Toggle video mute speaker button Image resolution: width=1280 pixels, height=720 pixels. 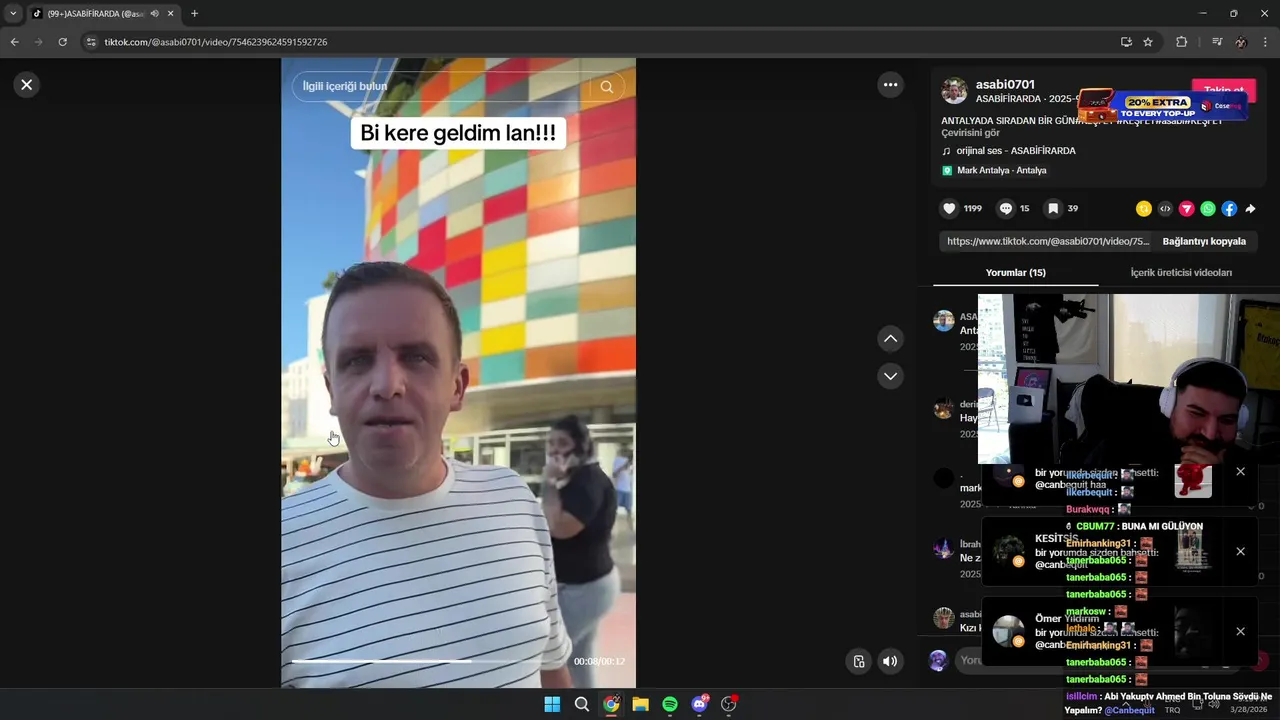[x=890, y=661]
